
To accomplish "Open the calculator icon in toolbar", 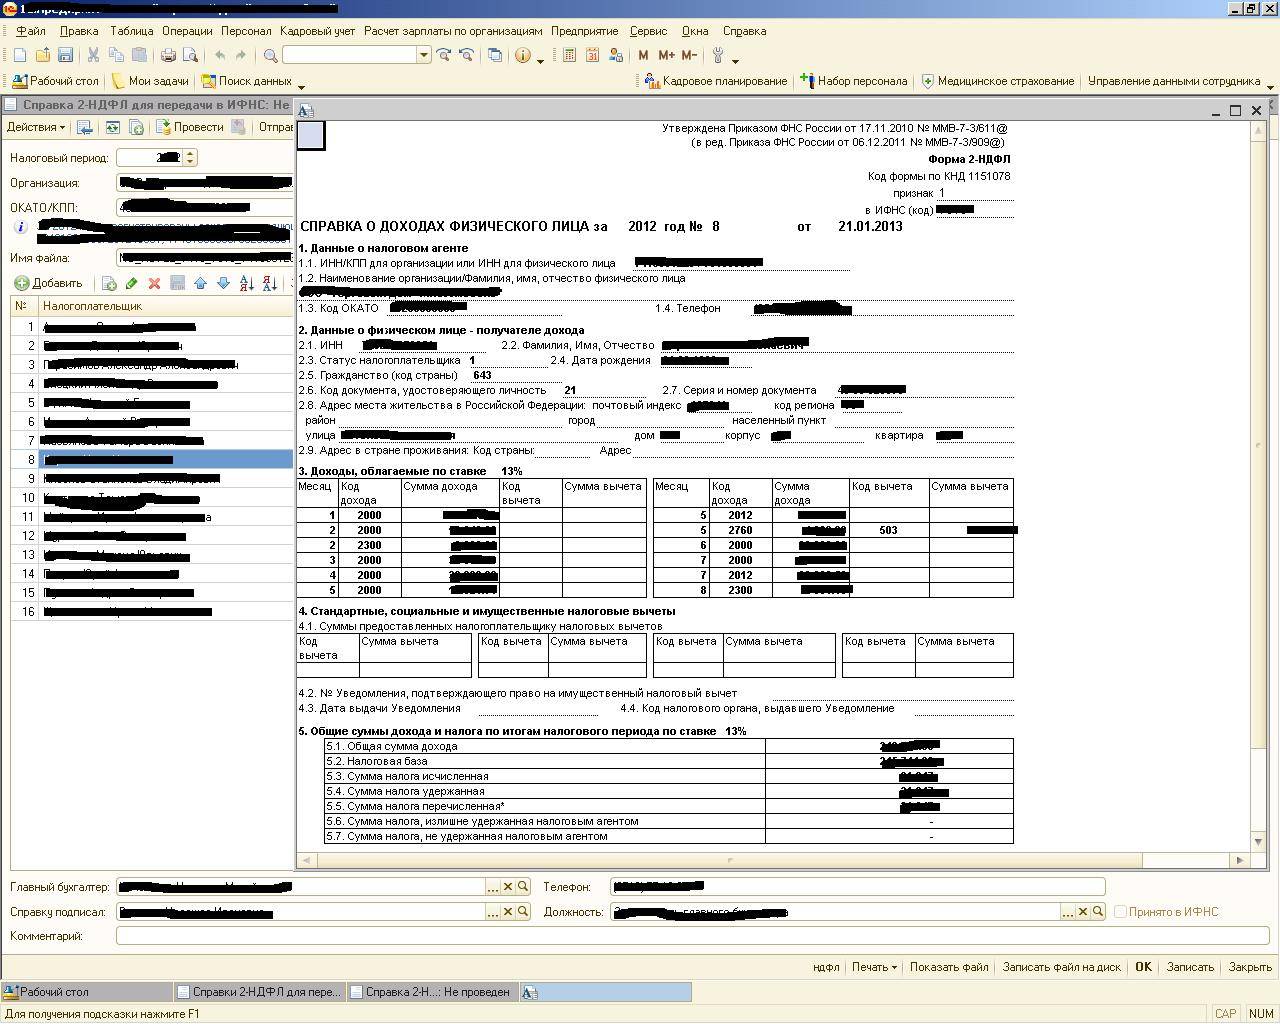I will (x=569, y=55).
